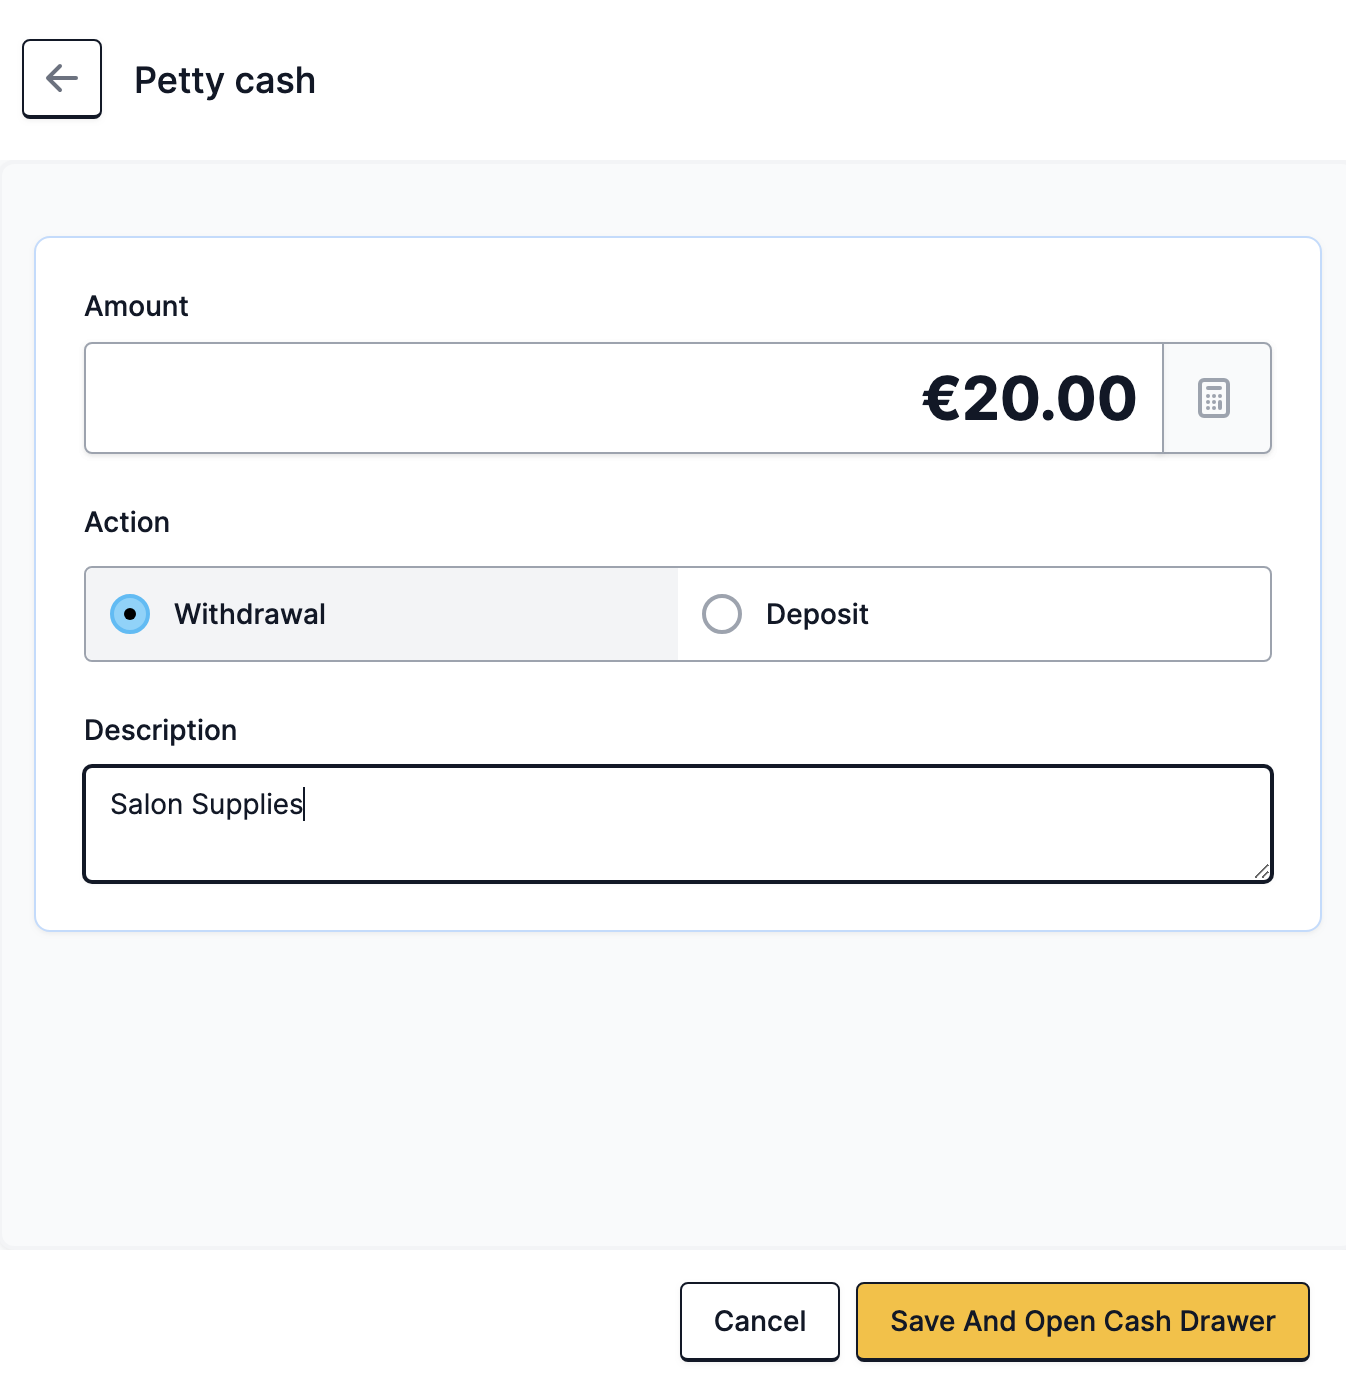Click the Amount field label
Viewport: 1346px width, 1392px height.
[137, 306]
